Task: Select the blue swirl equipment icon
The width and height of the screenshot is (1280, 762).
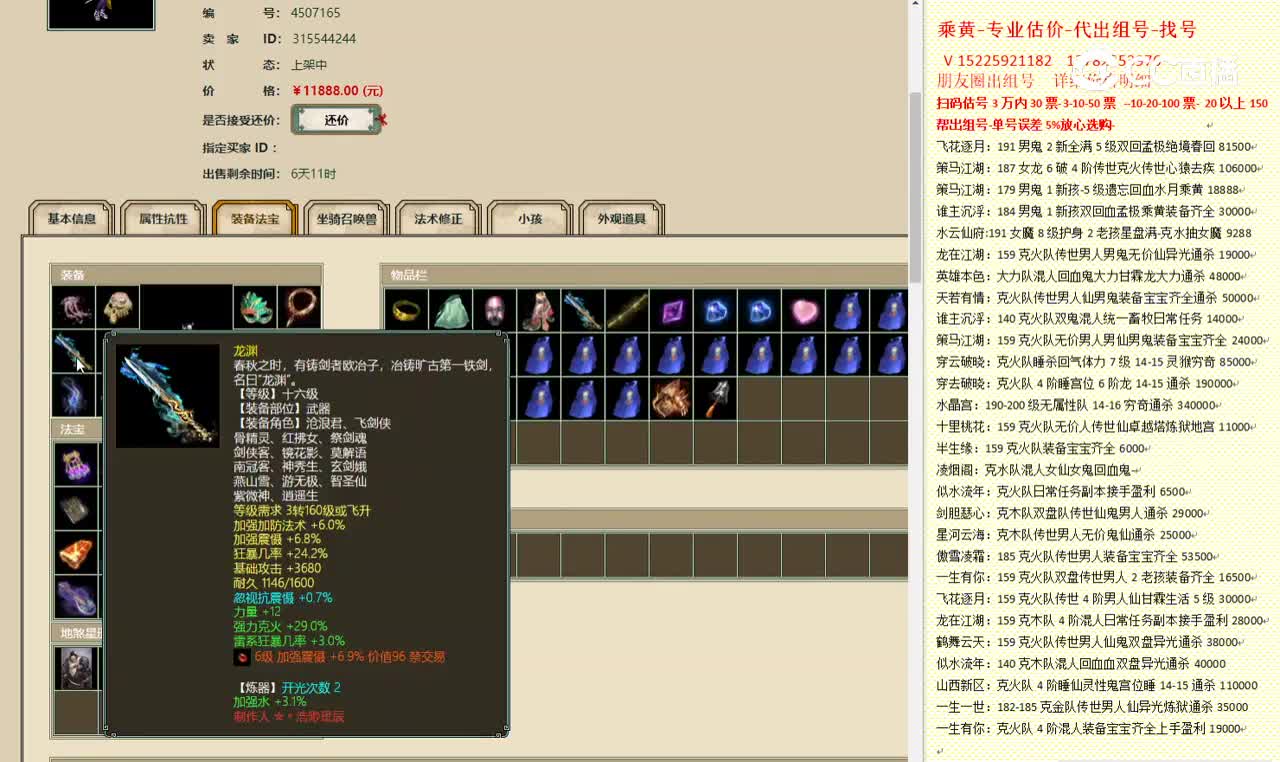Action: tap(74, 396)
